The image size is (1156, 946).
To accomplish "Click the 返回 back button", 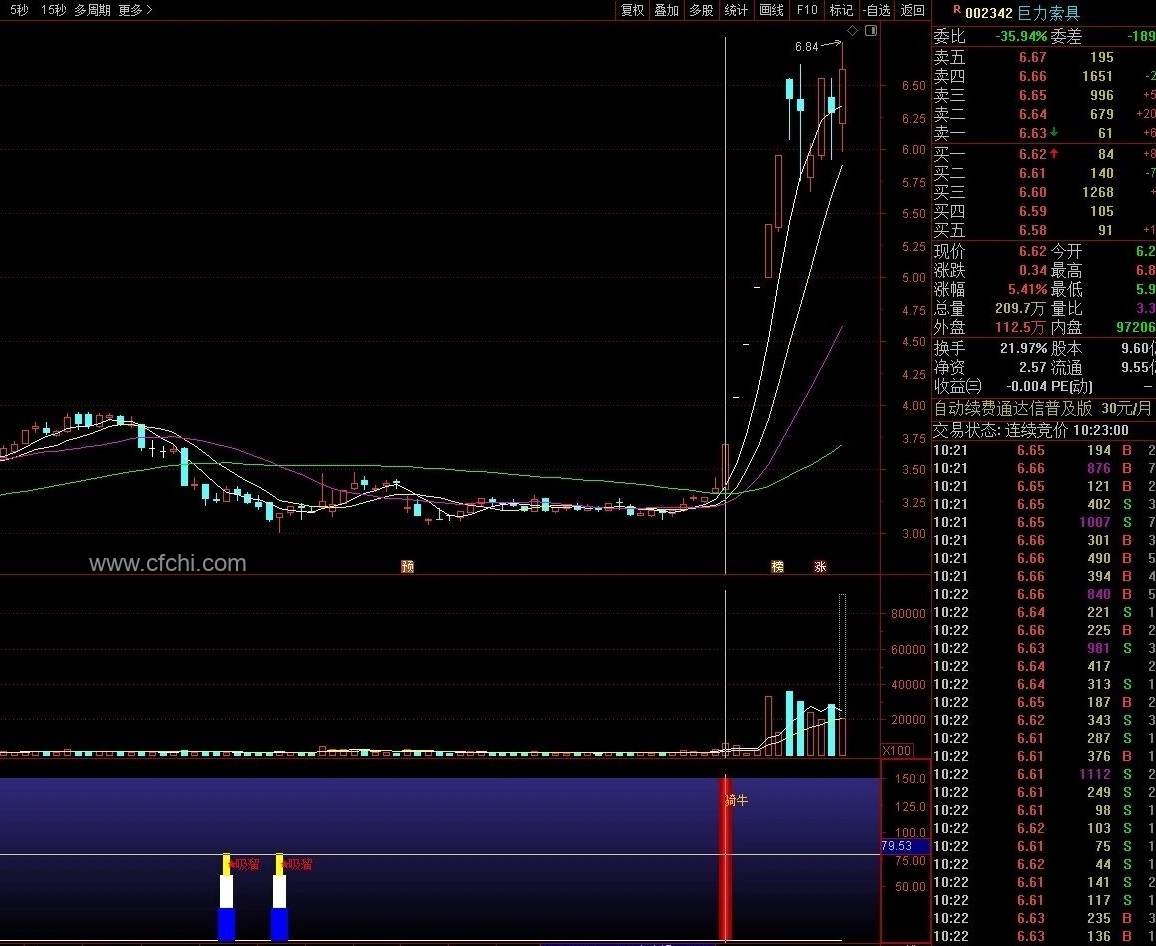I will [x=913, y=10].
